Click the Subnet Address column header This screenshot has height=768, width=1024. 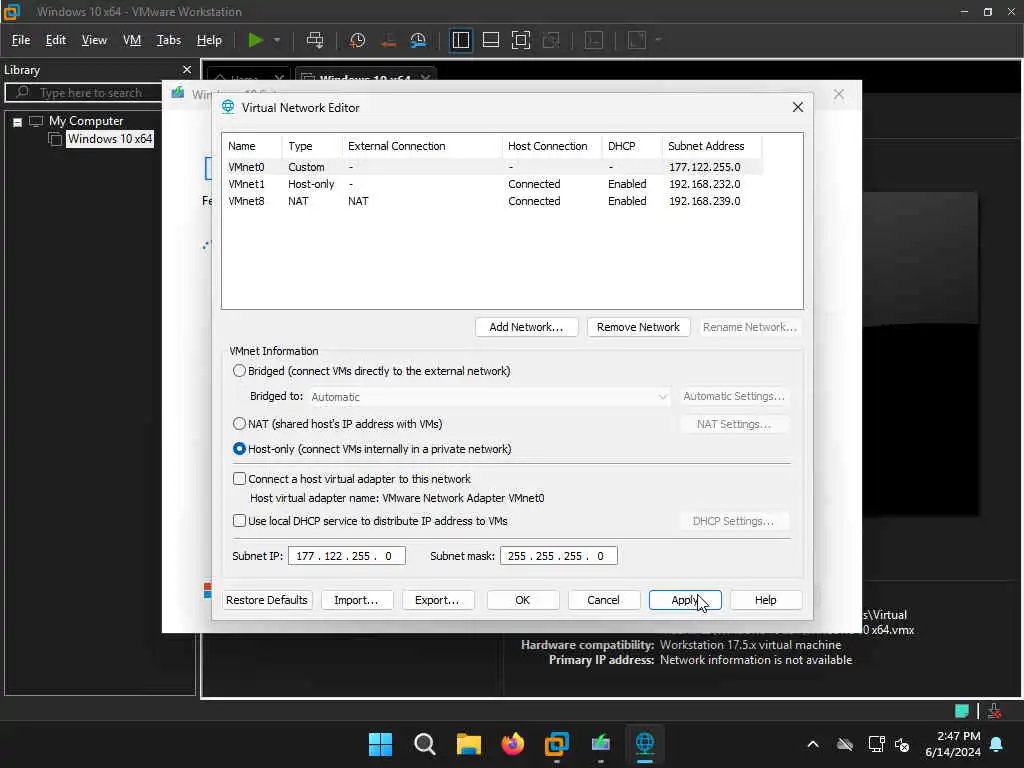[711, 146]
